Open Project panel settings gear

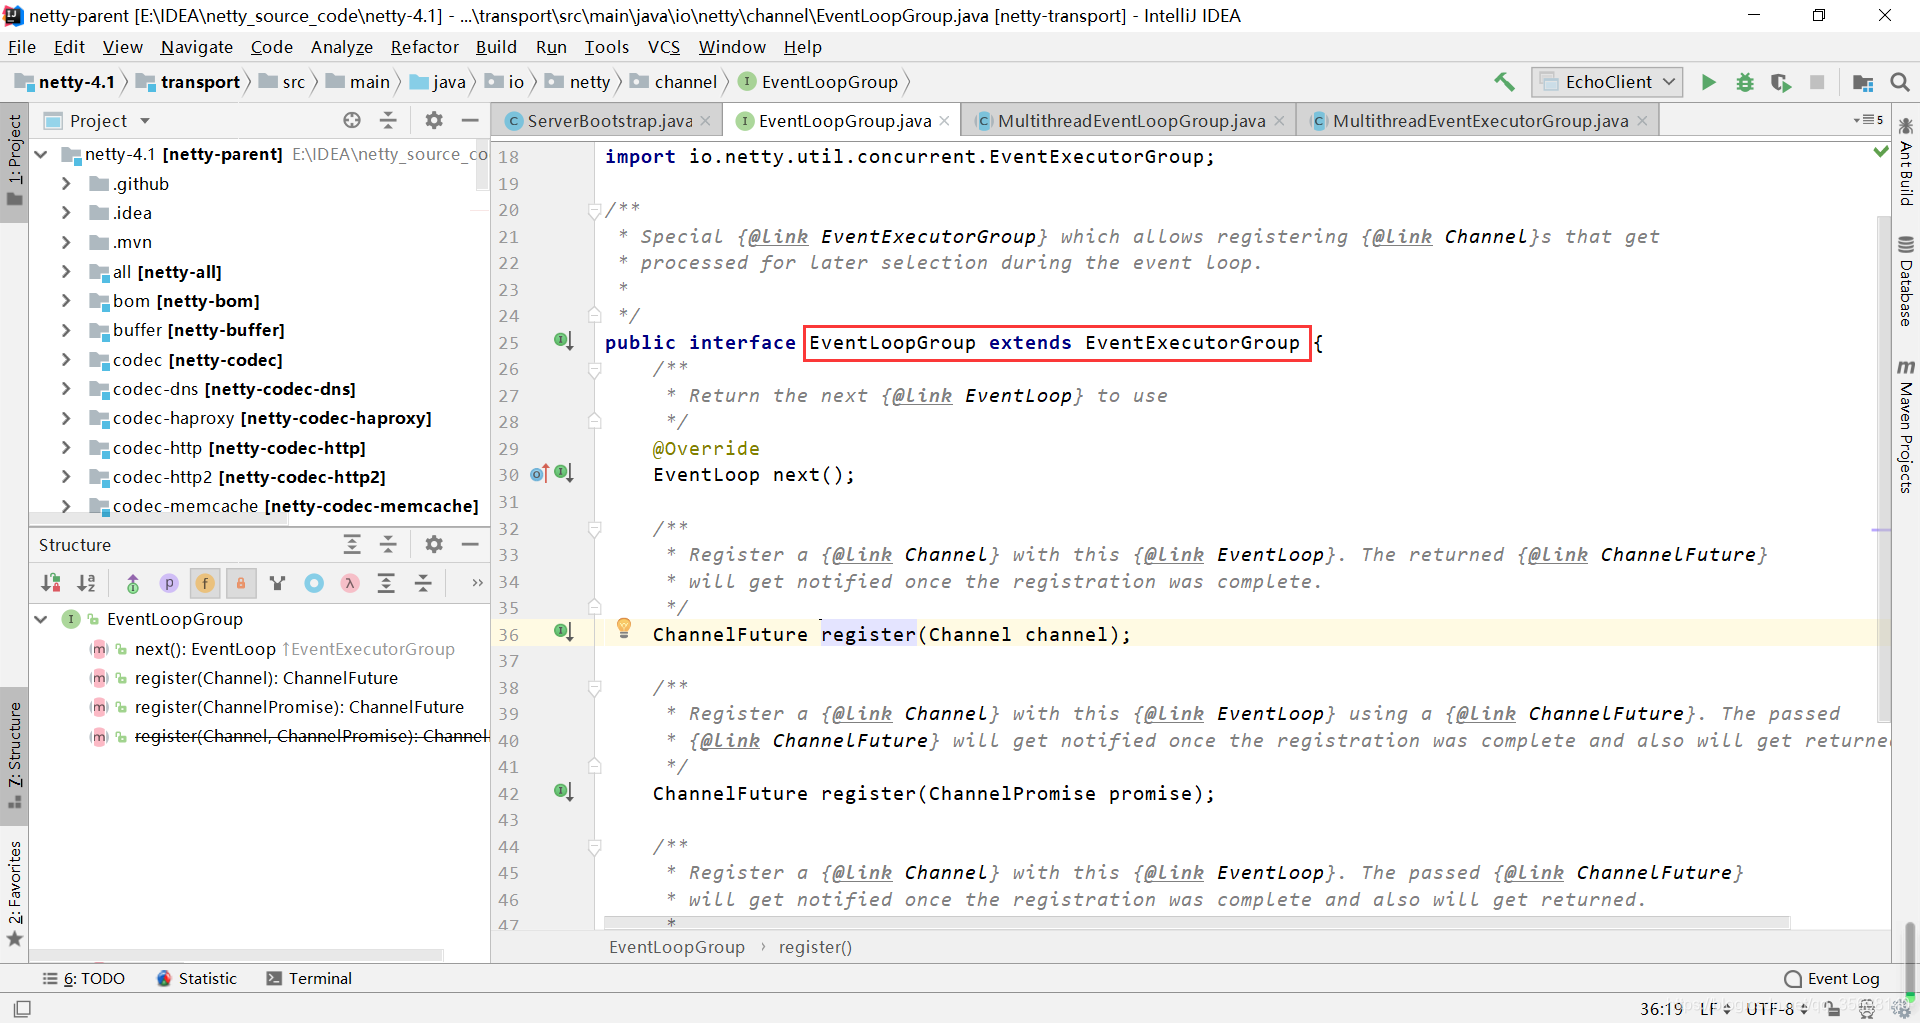point(433,120)
